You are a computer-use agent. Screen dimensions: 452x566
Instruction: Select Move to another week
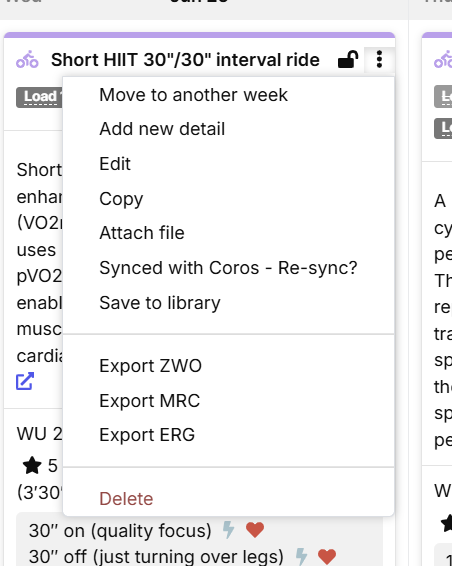[229, 95]
